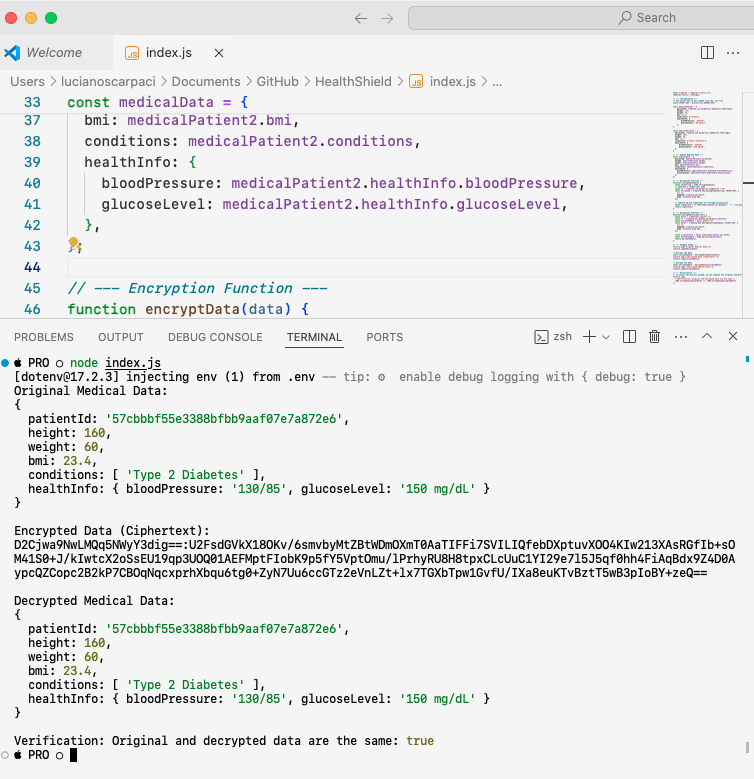Open the launch profile dropdown arrow
This screenshot has height=779, width=754.
[606, 337]
